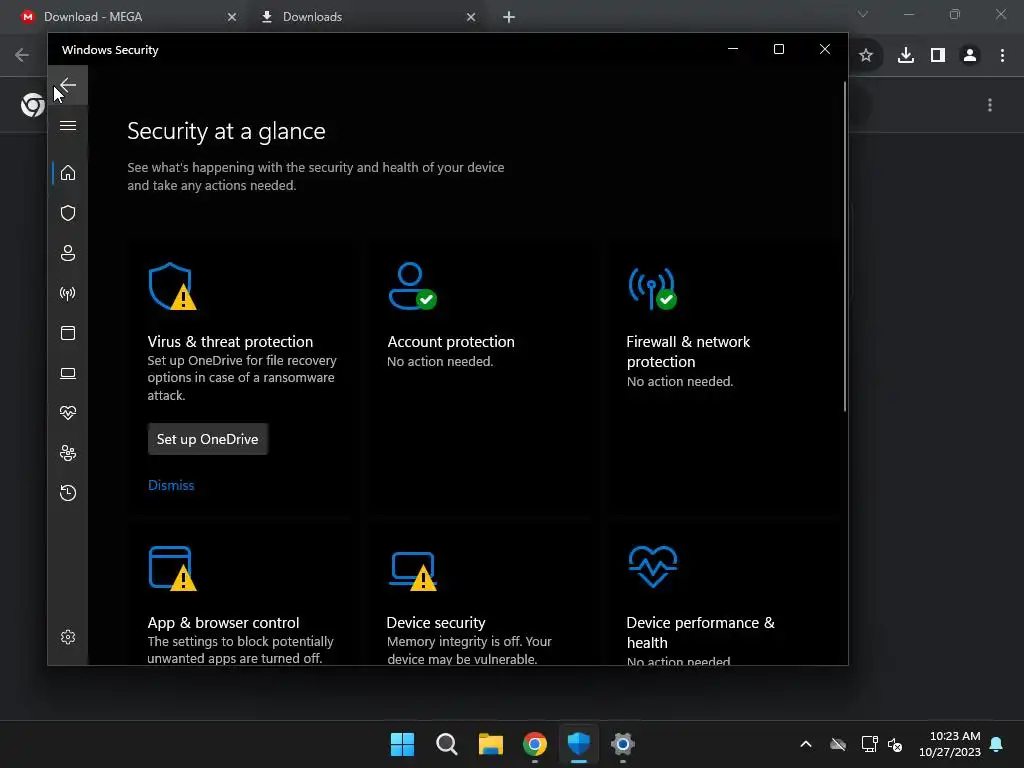Viewport: 1024px width, 768px height.
Task: Open the Device security heading
Action: [x=436, y=623]
